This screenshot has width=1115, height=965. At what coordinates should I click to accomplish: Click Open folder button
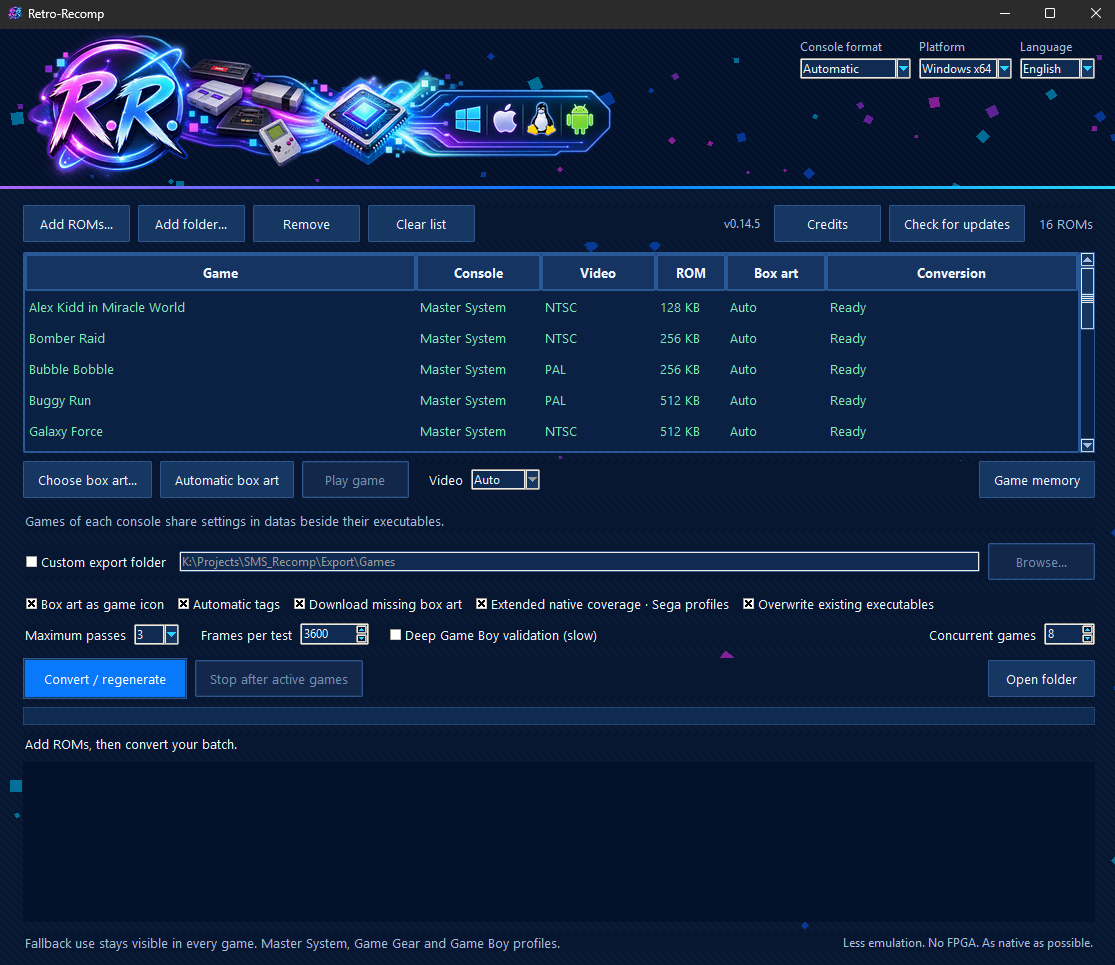point(1041,679)
